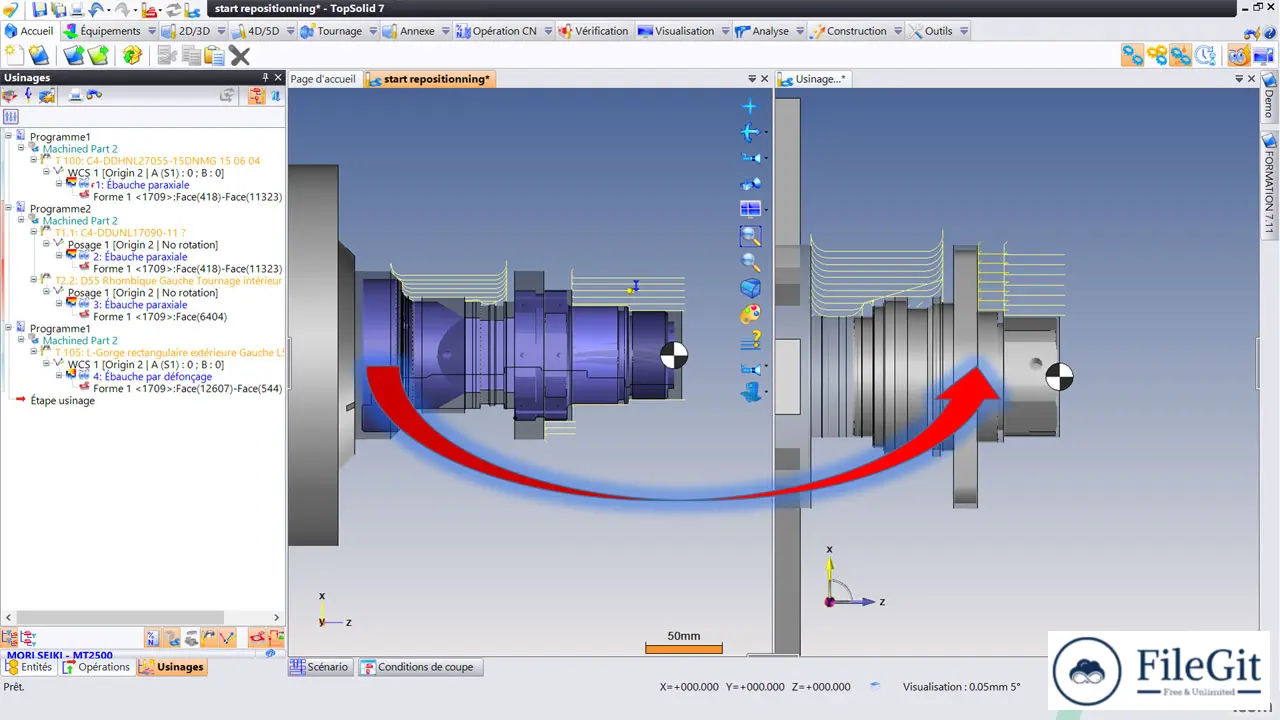Image resolution: width=1280 pixels, height=720 pixels.
Task: Click the Copy icon in Accueil ribbon
Action: click(x=190, y=56)
